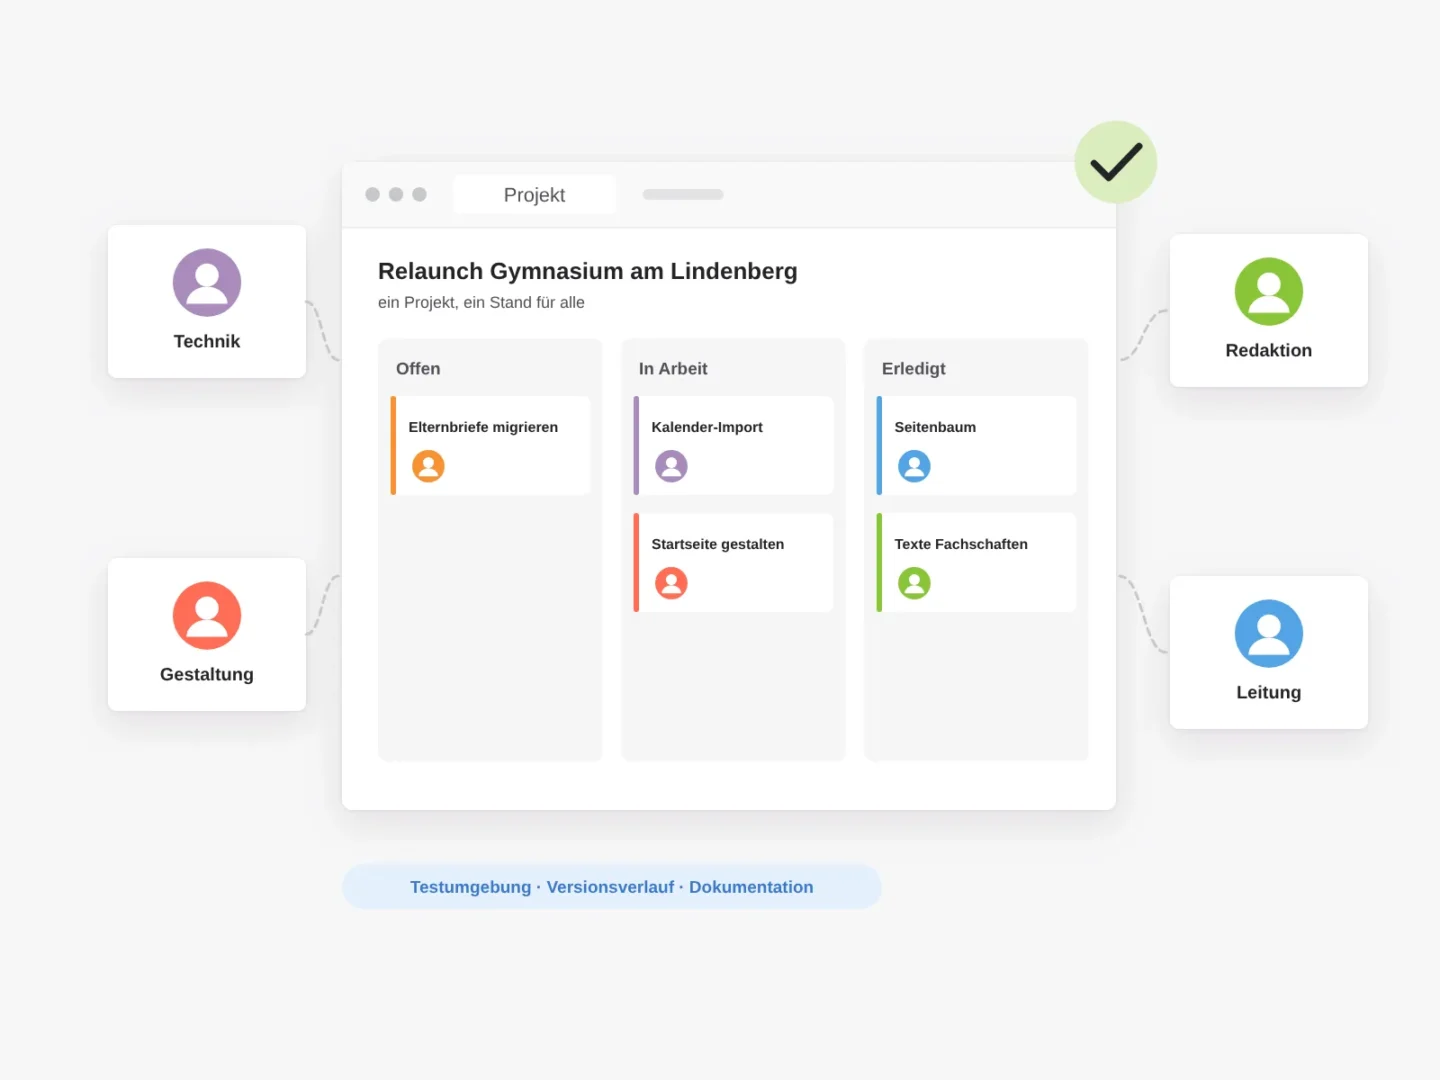This screenshot has width=1440, height=1080.
Task: Click the blue Leitung avatar icon
Action: pos(1269,634)
